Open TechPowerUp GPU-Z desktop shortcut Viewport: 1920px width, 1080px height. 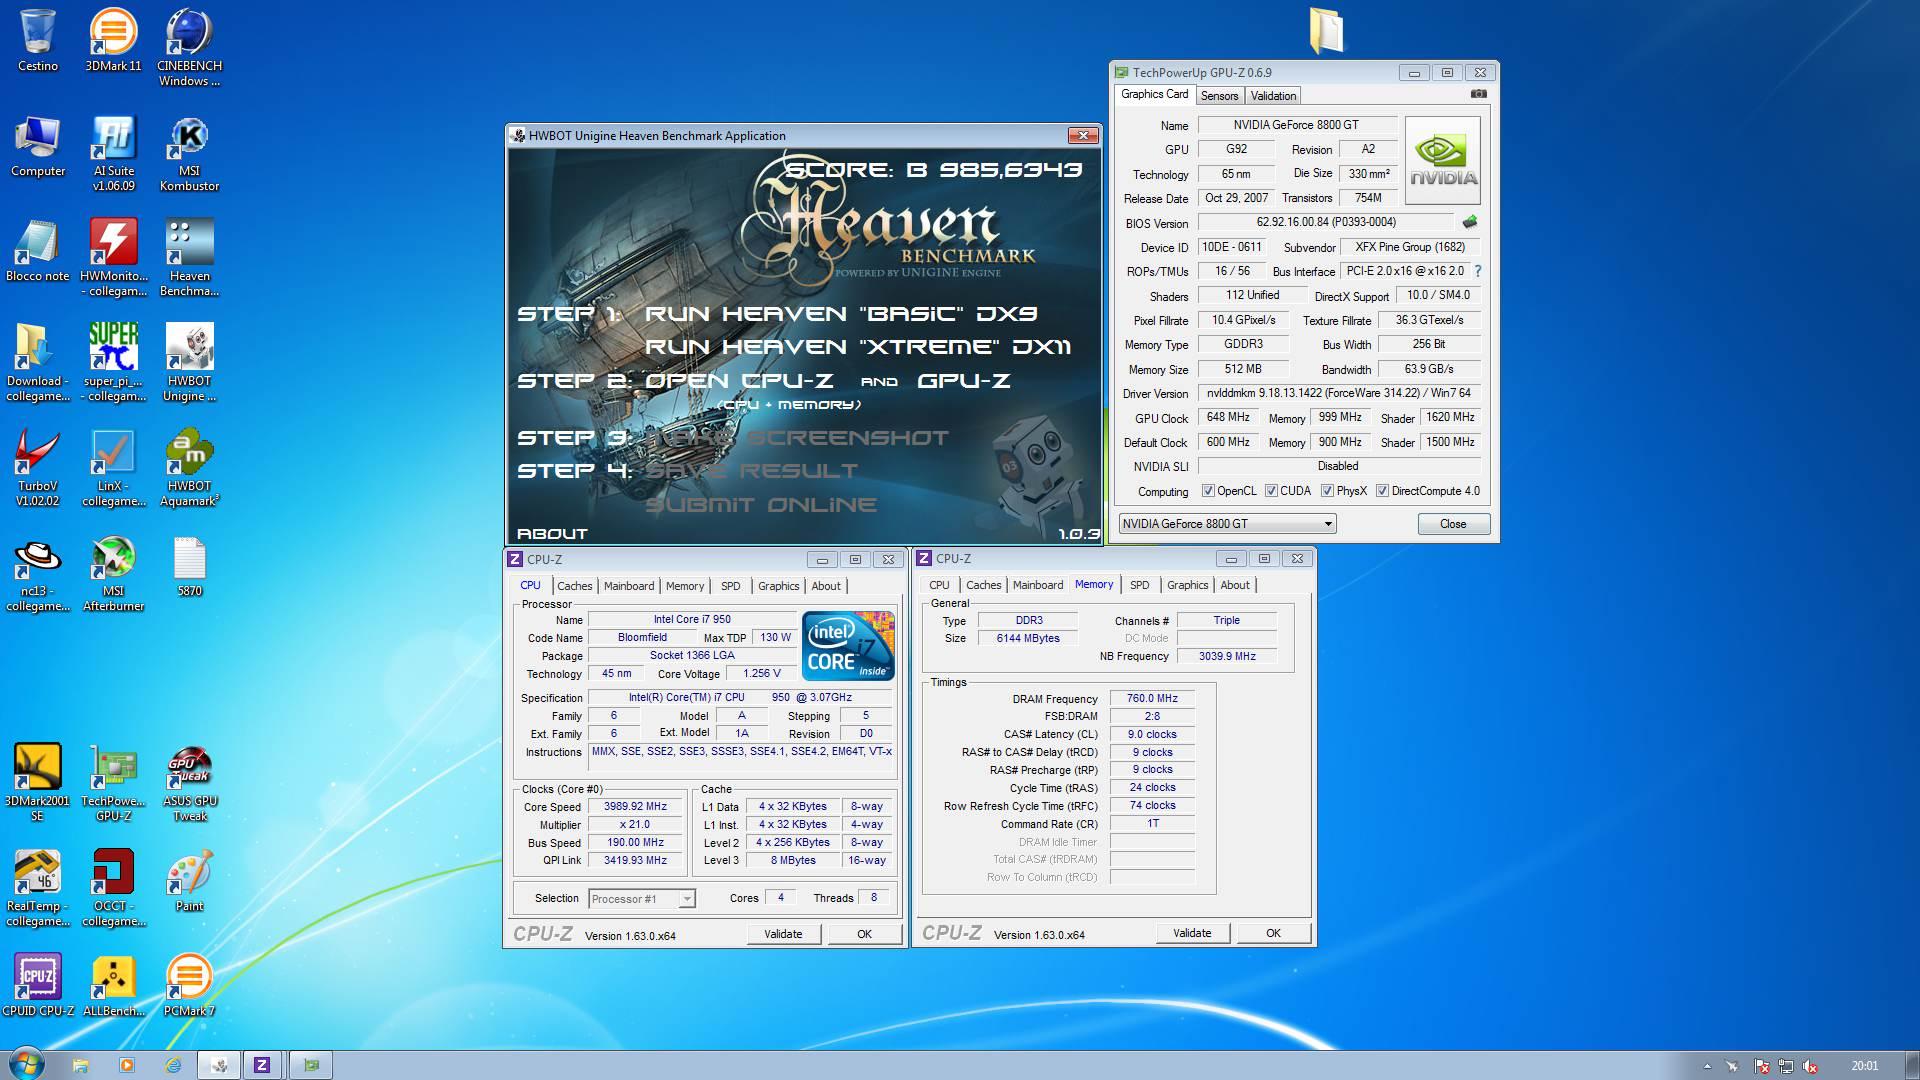point(113,783)
